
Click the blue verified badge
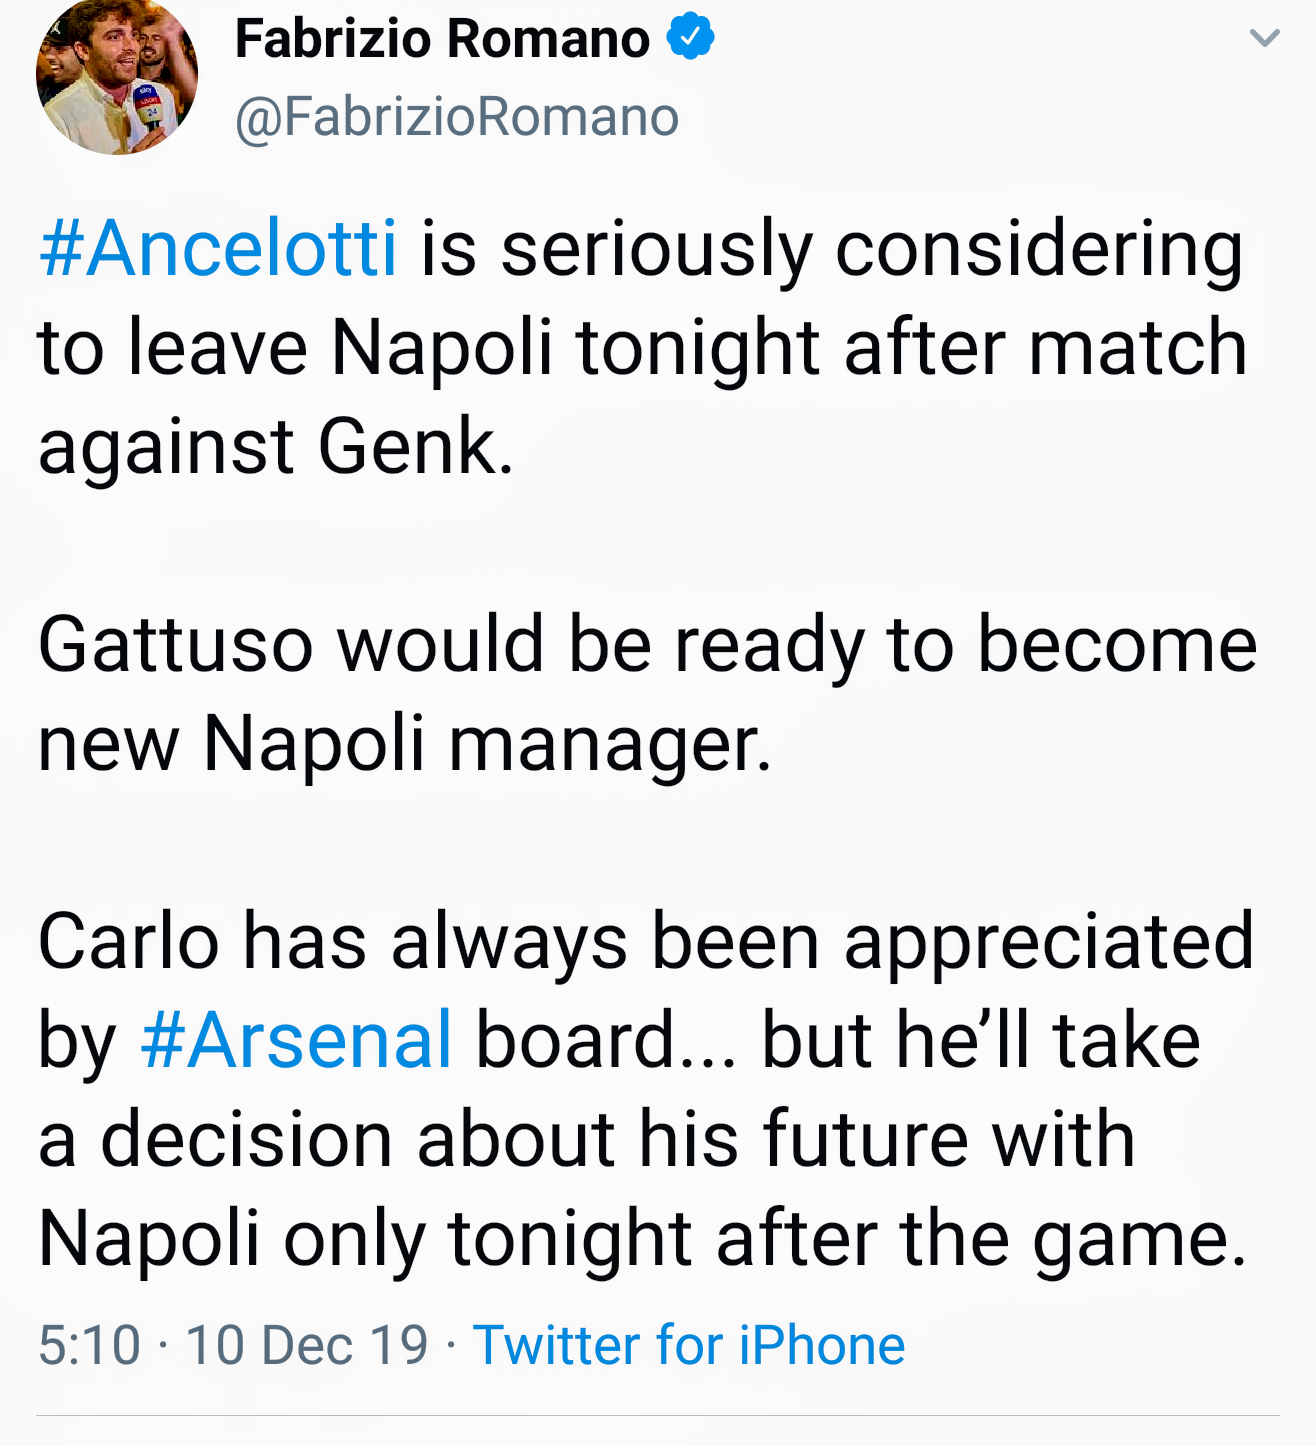coord(690,38)
